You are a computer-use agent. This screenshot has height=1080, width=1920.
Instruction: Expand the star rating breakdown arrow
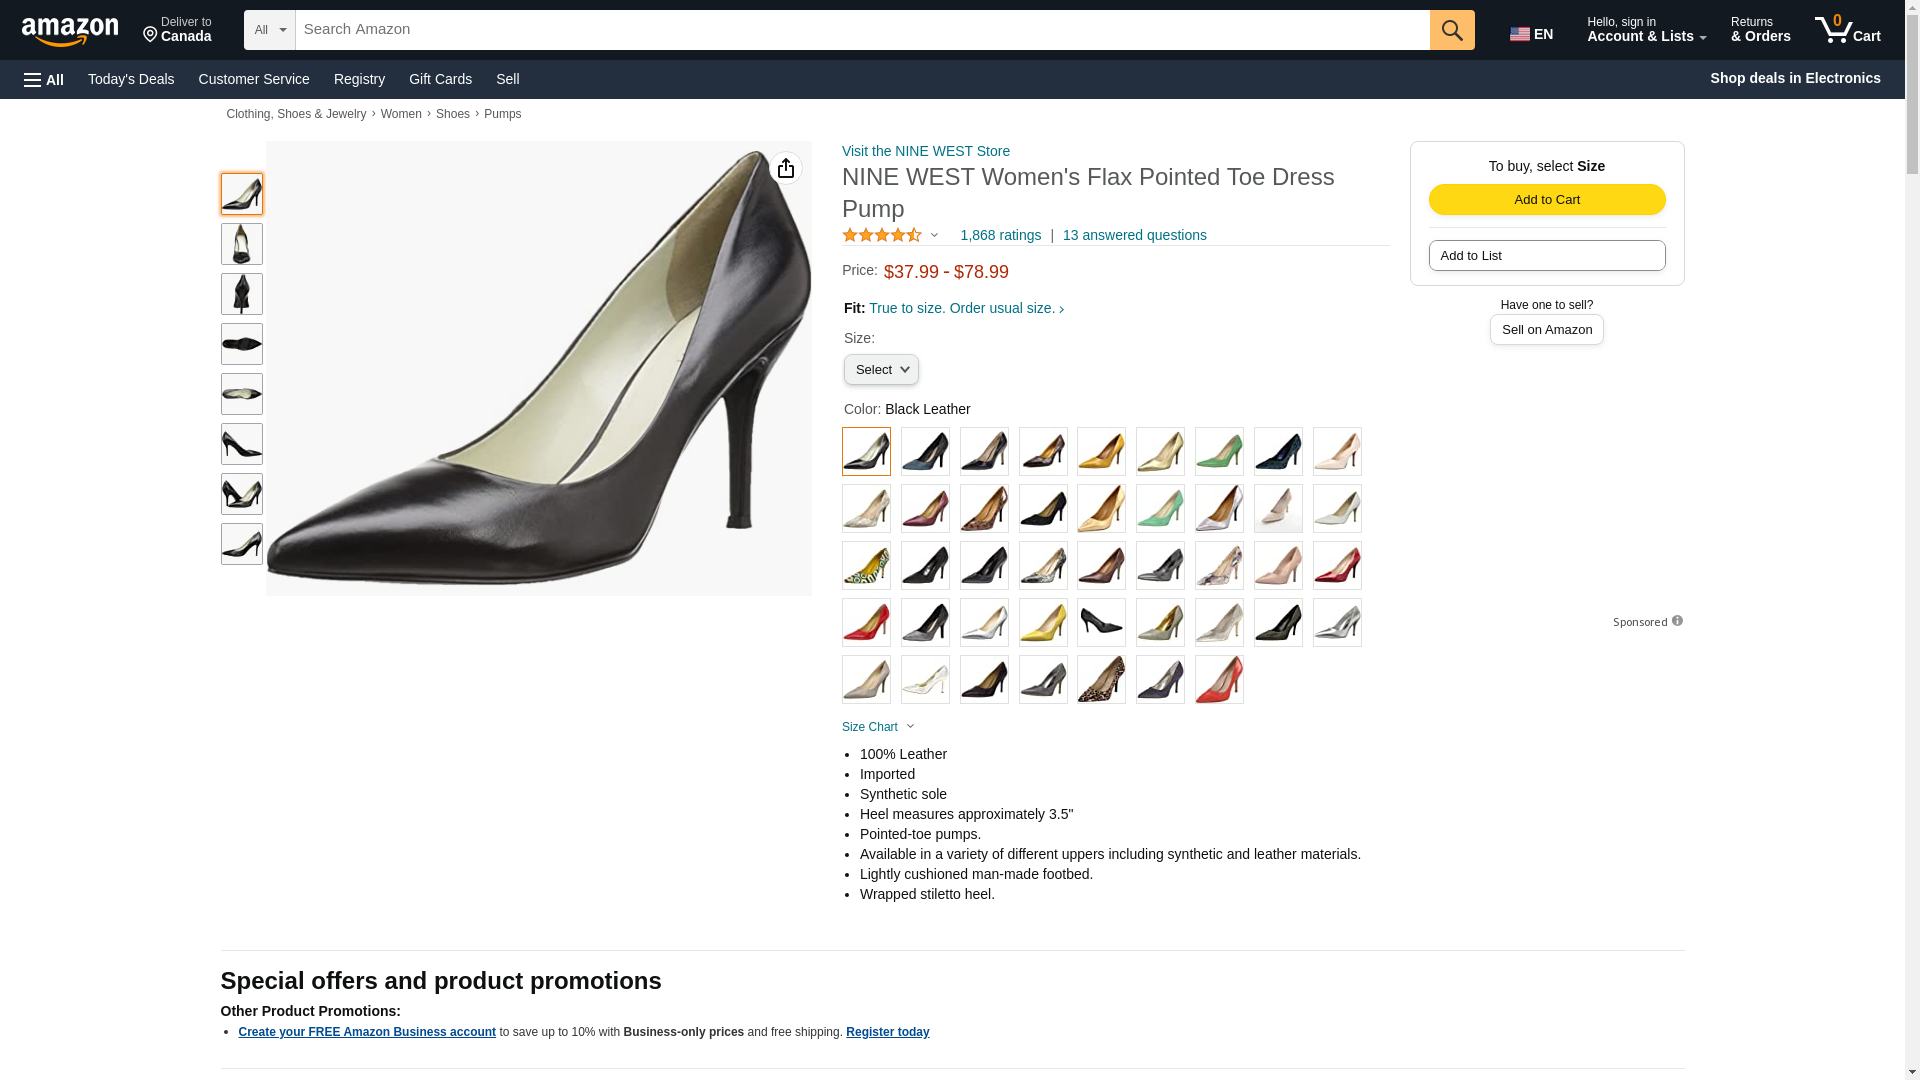(x=934, y=236)
